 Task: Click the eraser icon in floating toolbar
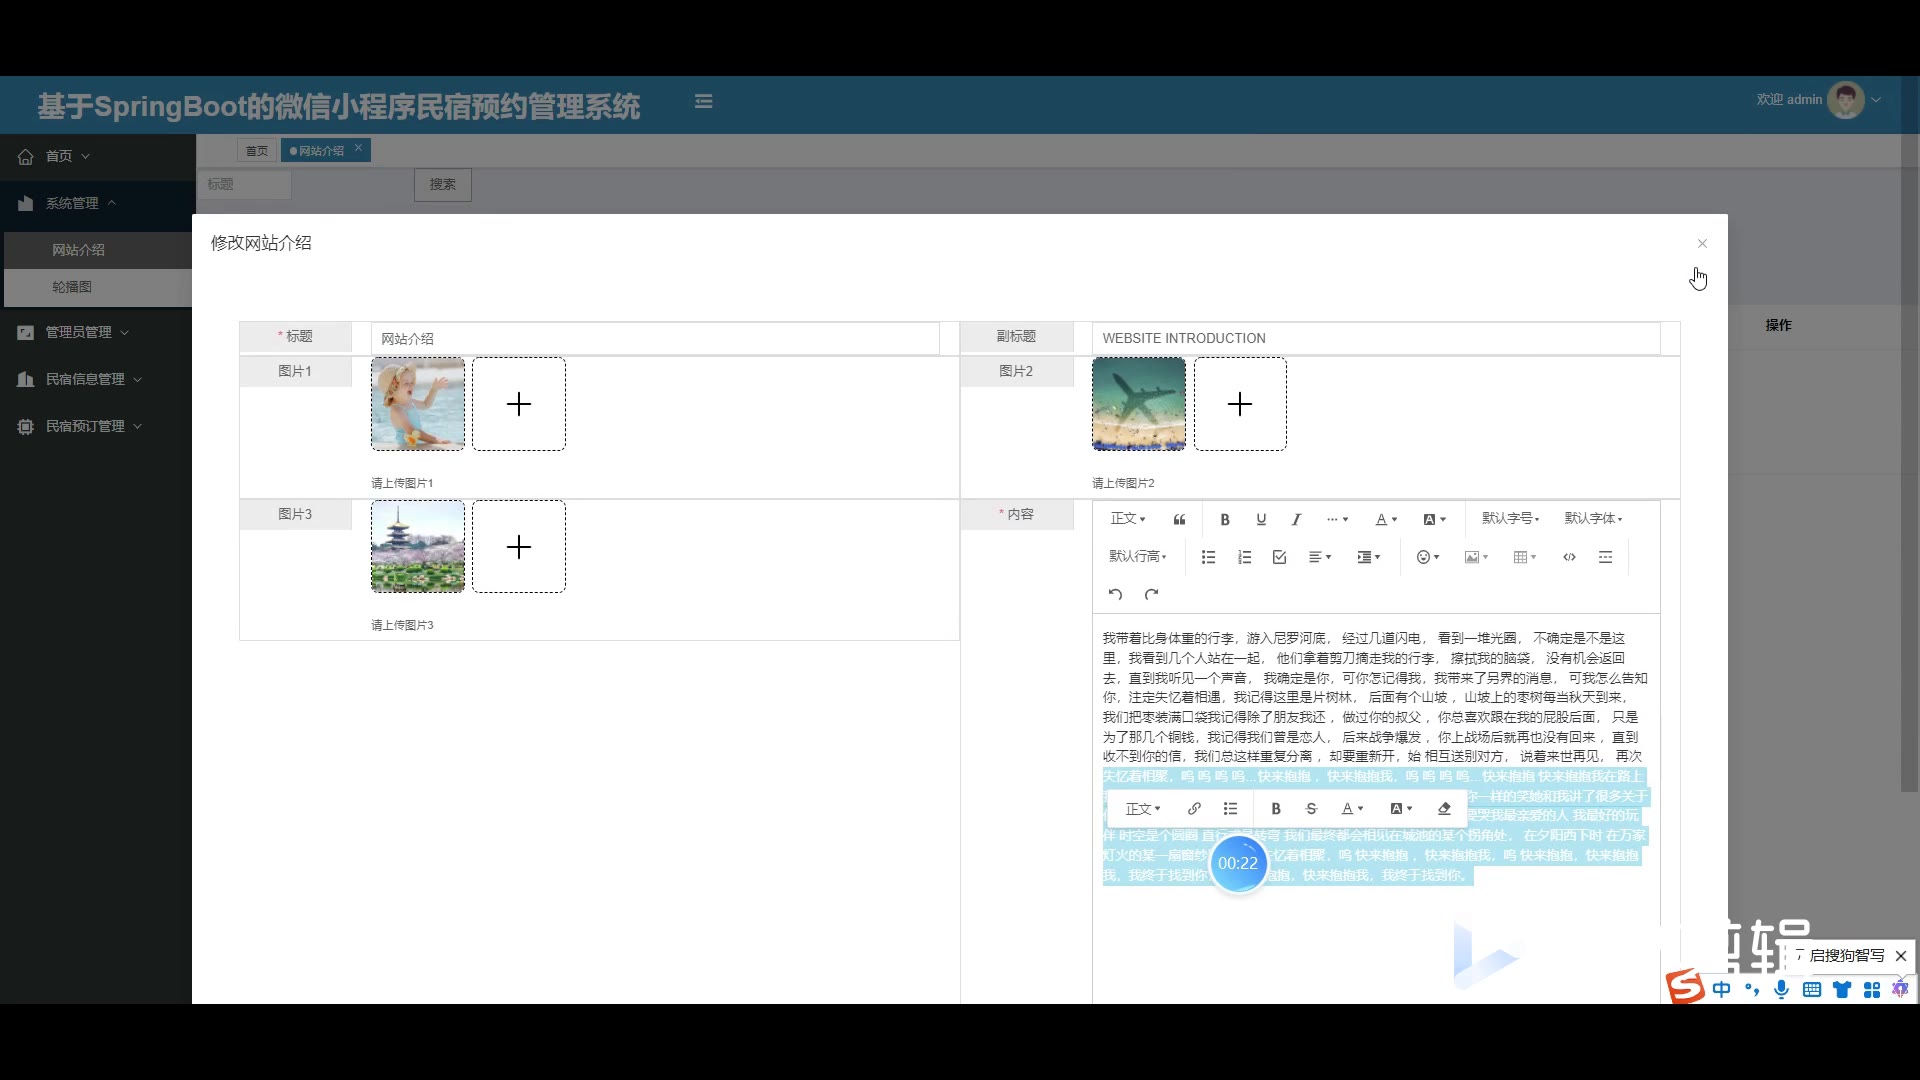[1443, 809]
